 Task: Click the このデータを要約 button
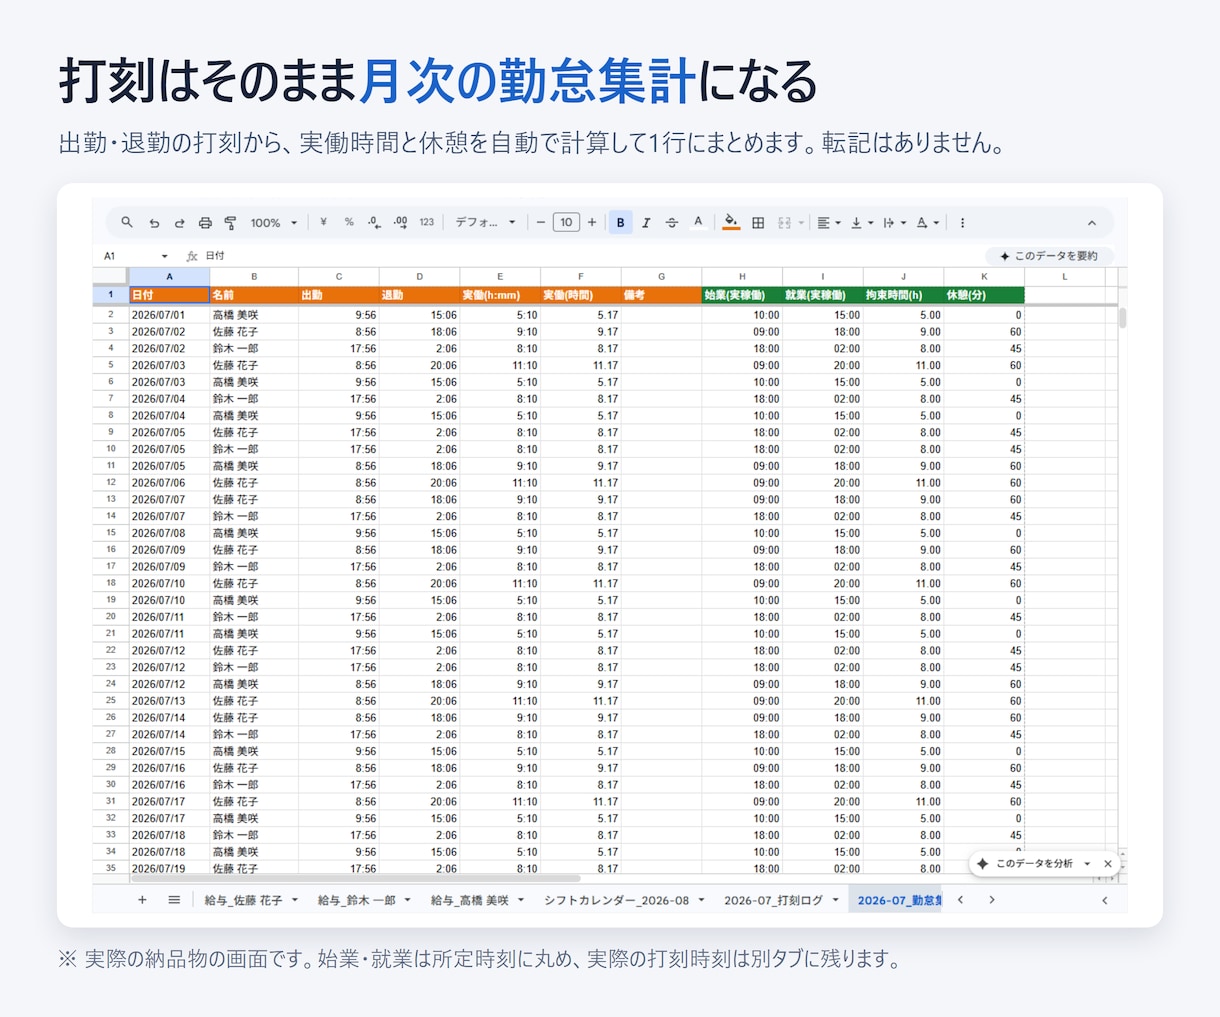coord(1050,256)
